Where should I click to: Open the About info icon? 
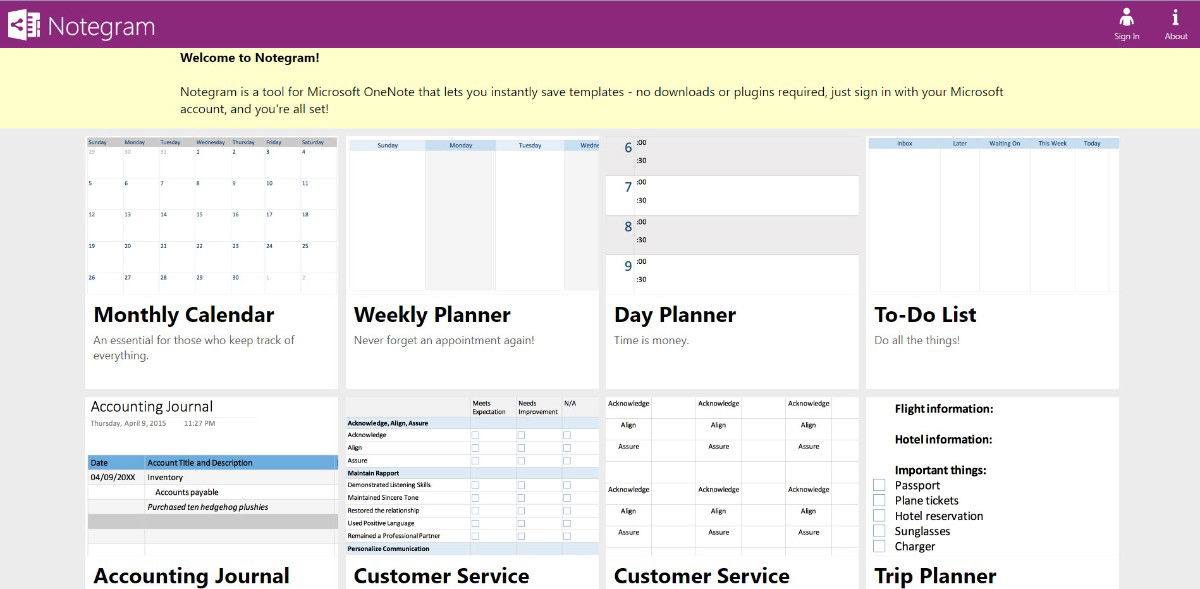(x=1176, y=17)
